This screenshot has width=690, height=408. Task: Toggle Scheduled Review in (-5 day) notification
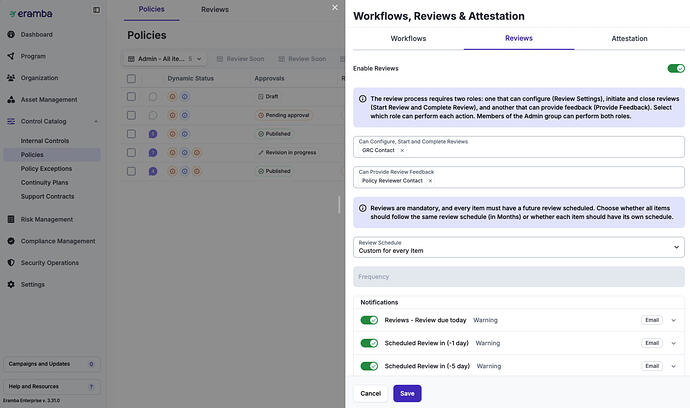(x=369, y=366)
